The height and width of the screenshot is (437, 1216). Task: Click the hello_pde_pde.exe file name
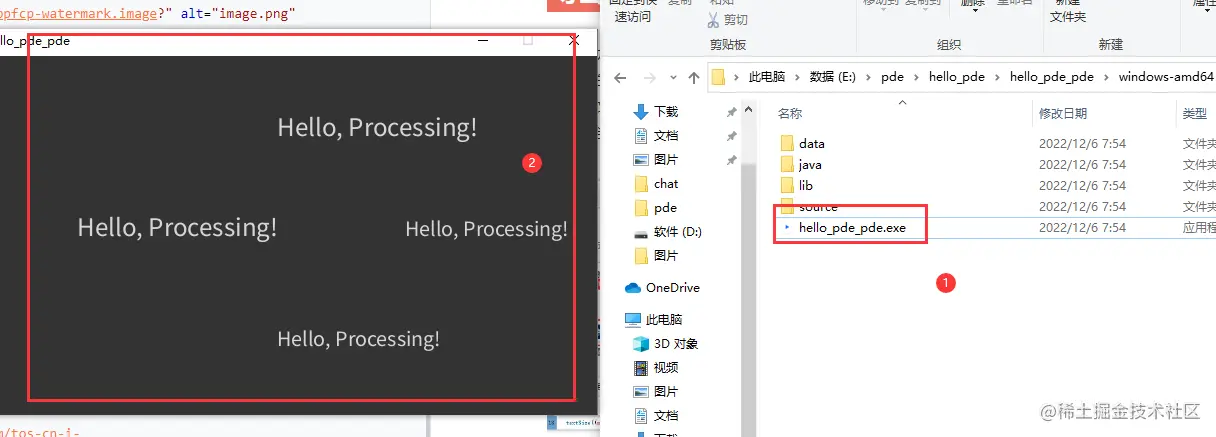point(852,227)
